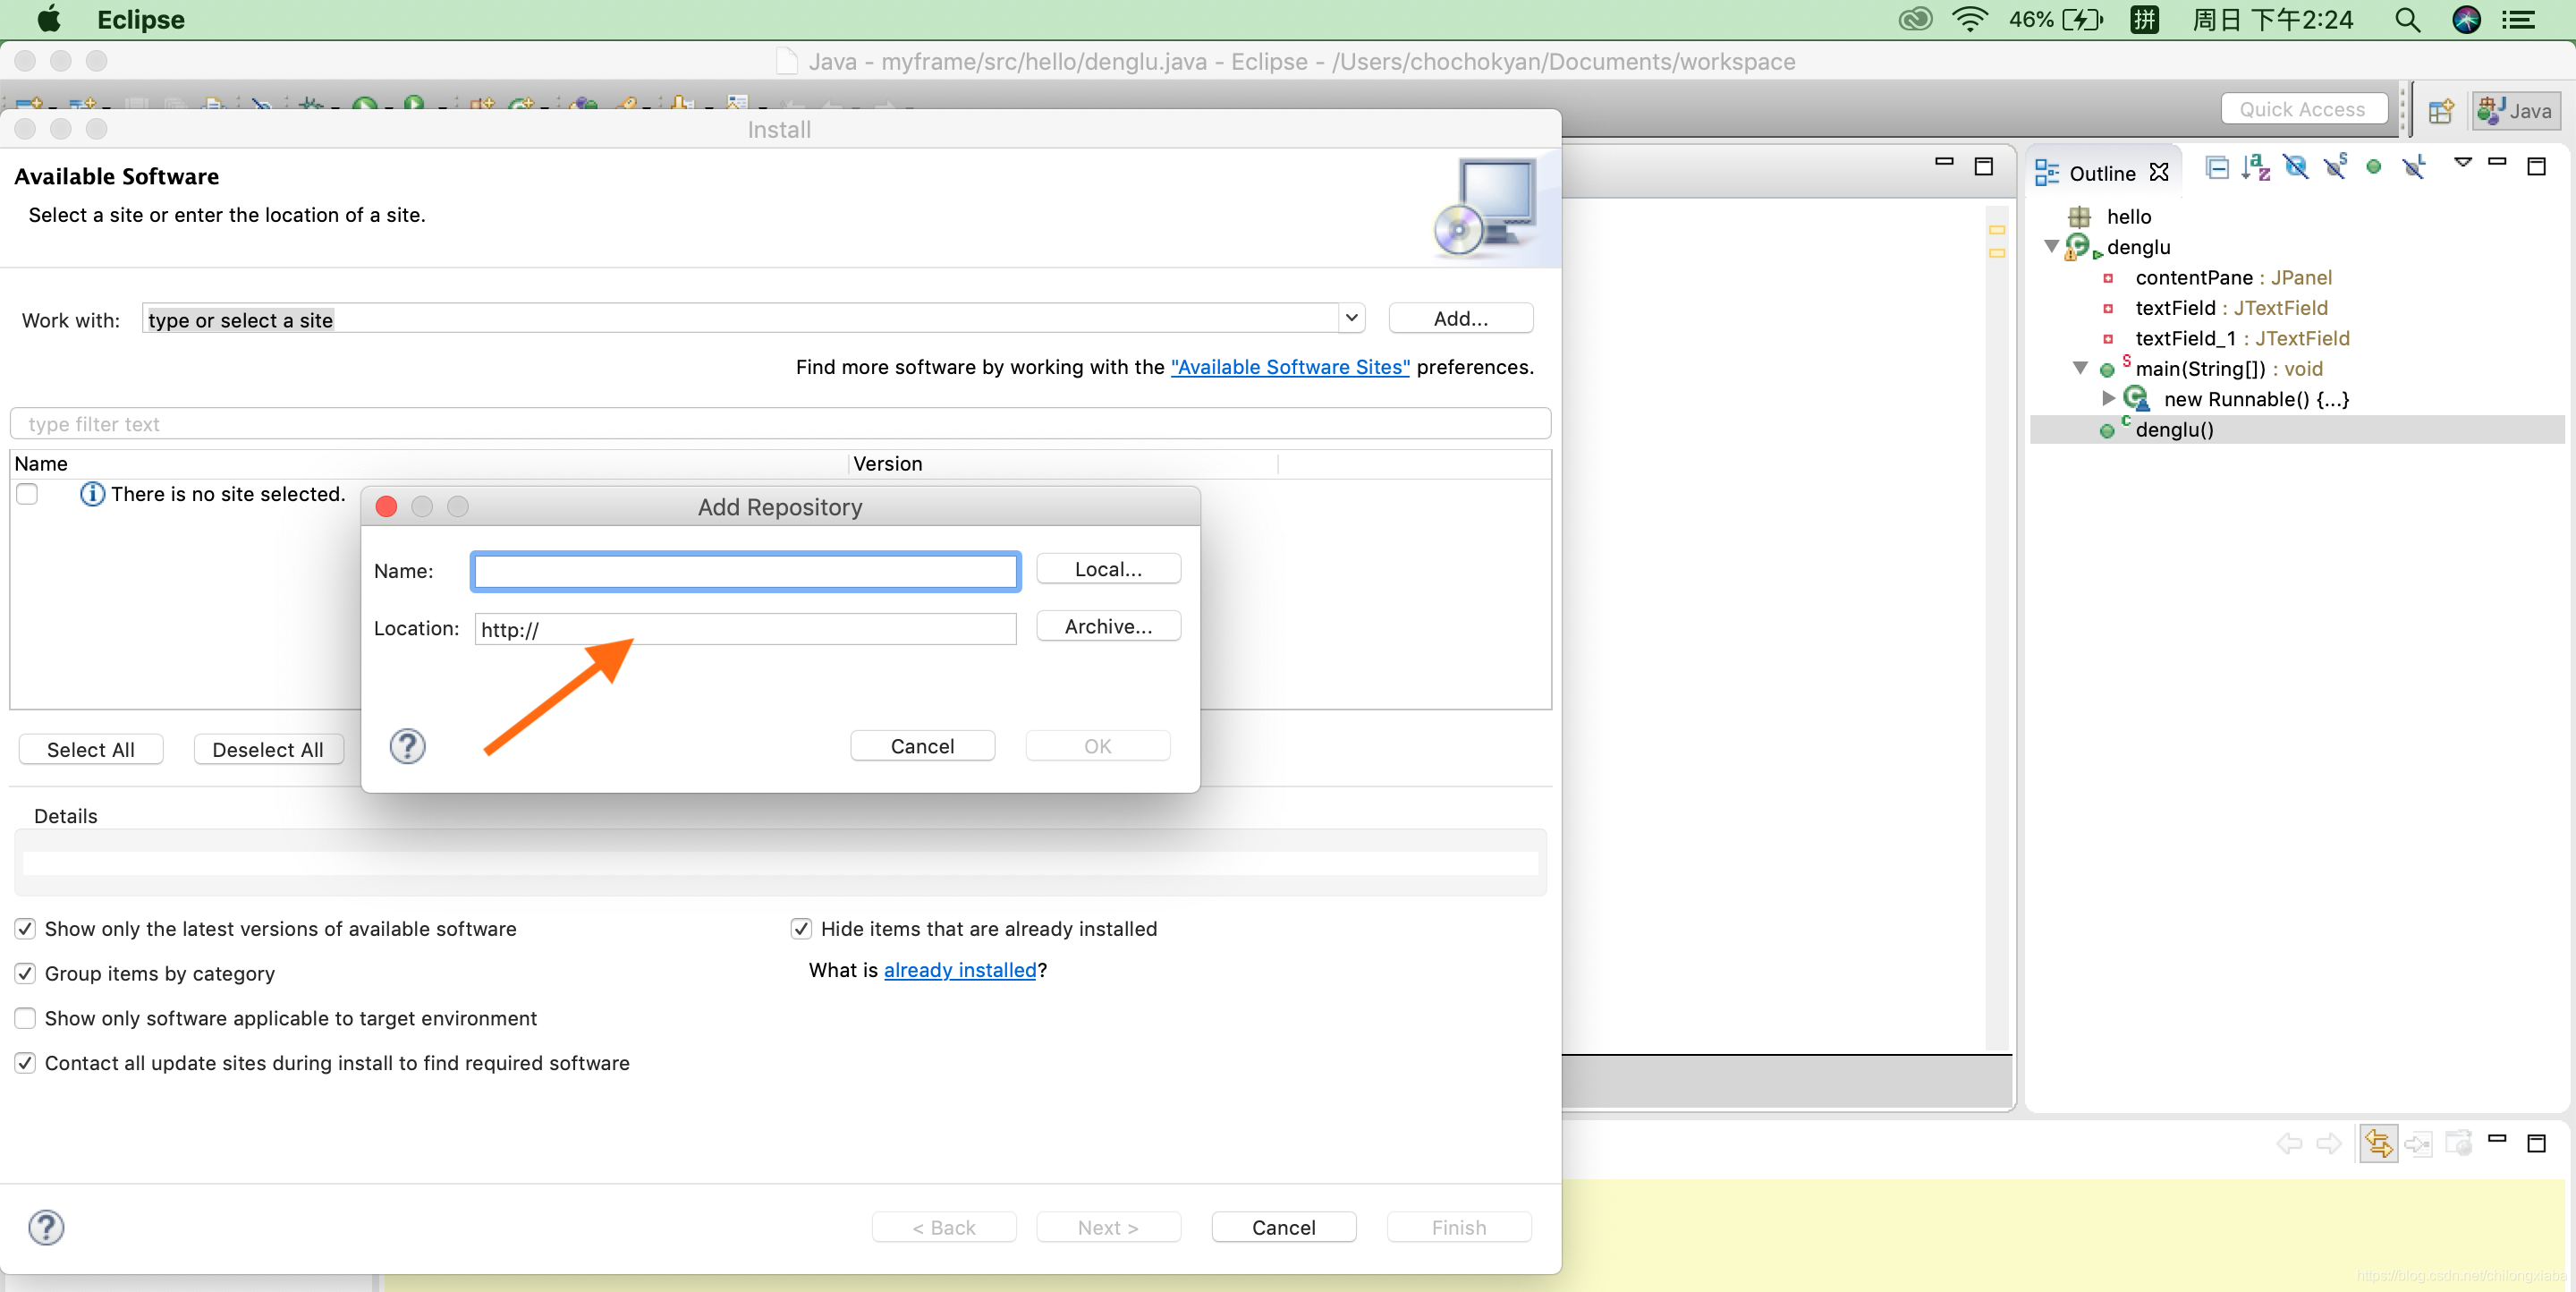The height and width of the screenshot is (1292, 2576).
Task: Maximize the Outline view panel
Action: click(2536, 166)
